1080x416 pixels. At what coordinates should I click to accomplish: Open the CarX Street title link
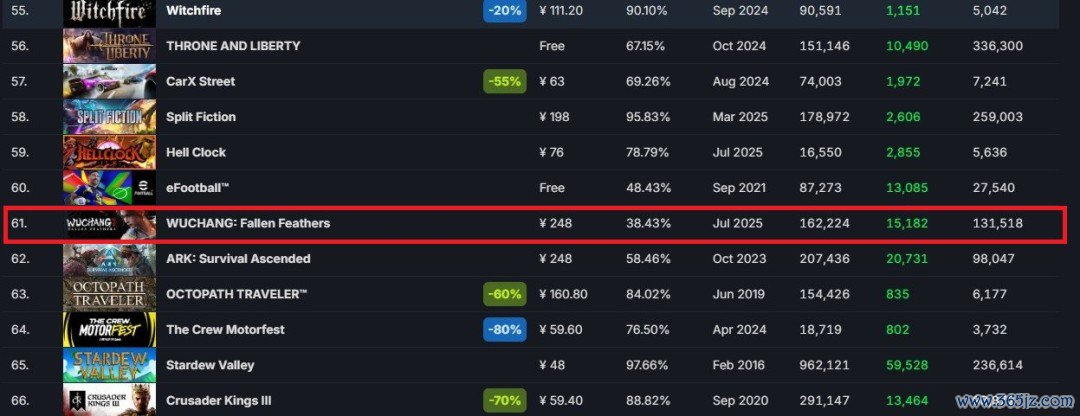200,81
